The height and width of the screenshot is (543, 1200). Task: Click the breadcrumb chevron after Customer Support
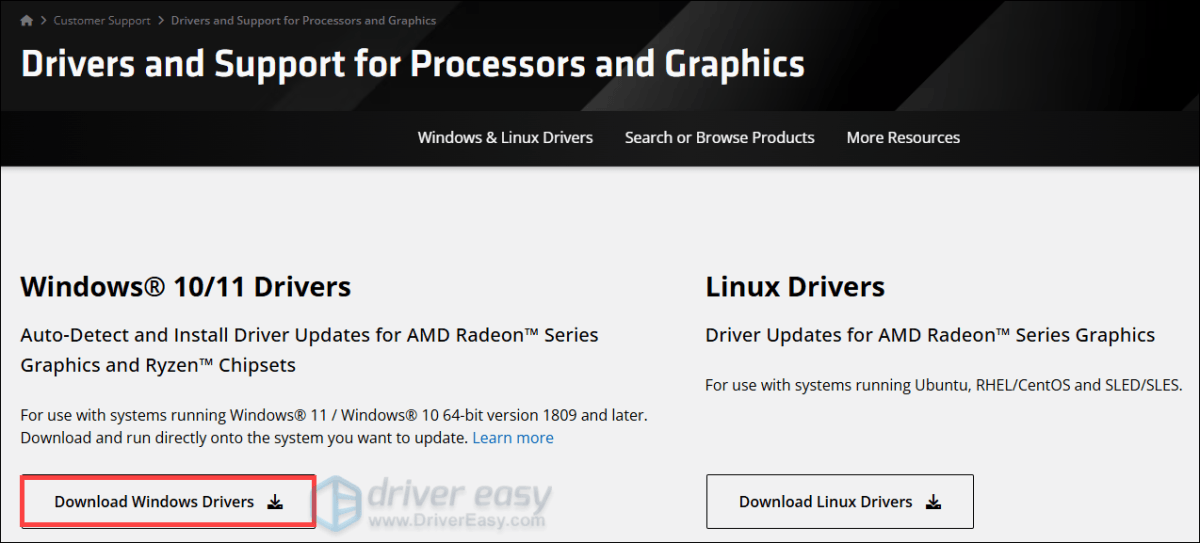(x=161, y=20)
